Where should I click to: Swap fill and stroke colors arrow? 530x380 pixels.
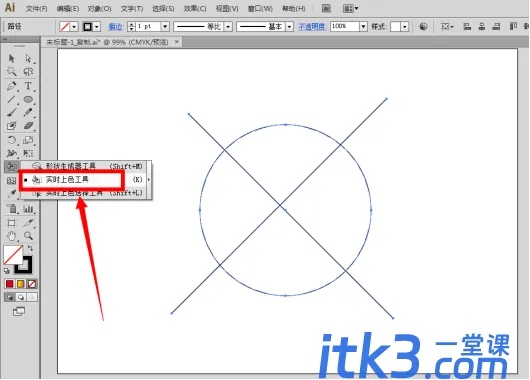(x=30, y=248)
